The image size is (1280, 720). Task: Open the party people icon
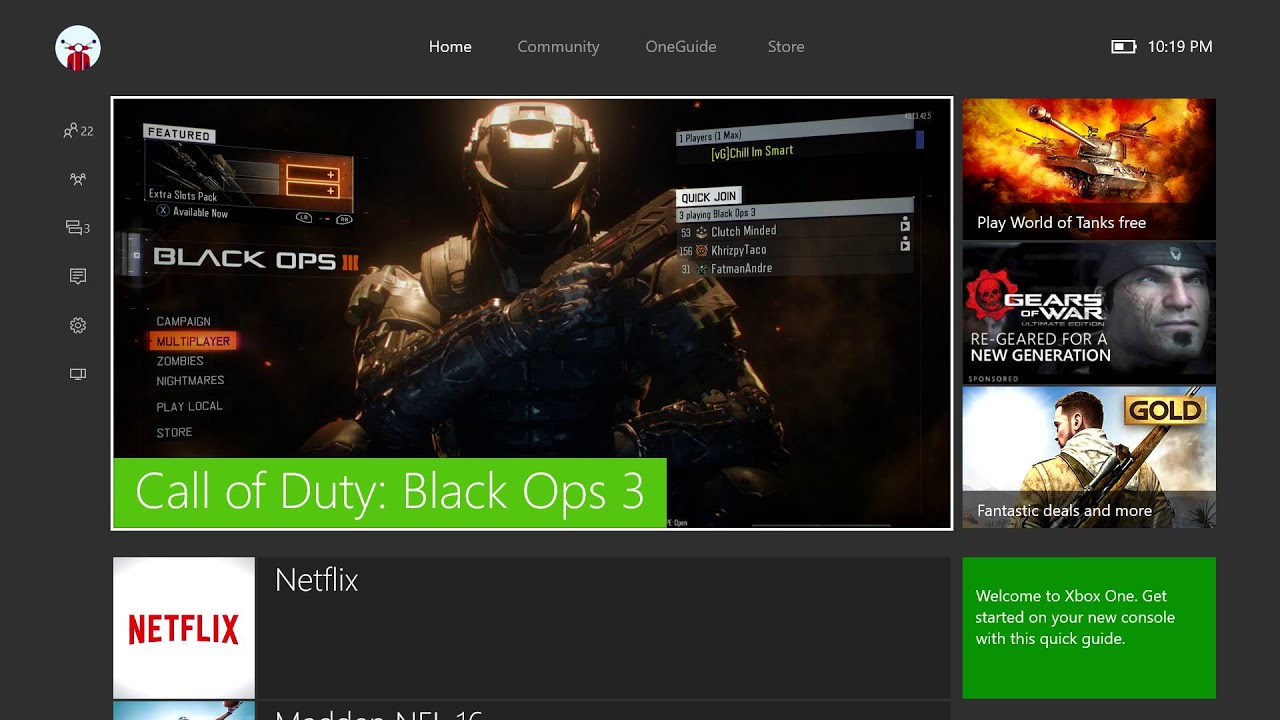coord(78,179)
